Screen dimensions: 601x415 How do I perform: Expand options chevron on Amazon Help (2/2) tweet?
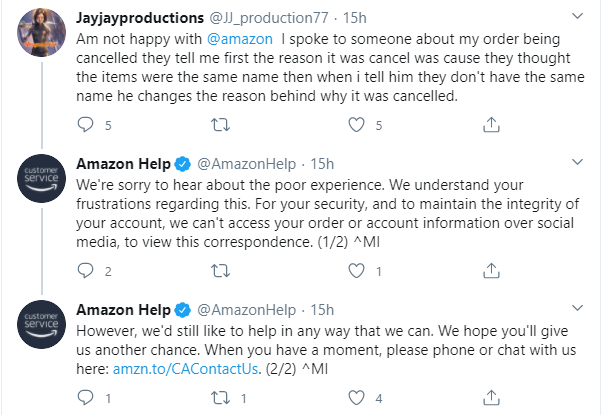click(x=578, y=309)
